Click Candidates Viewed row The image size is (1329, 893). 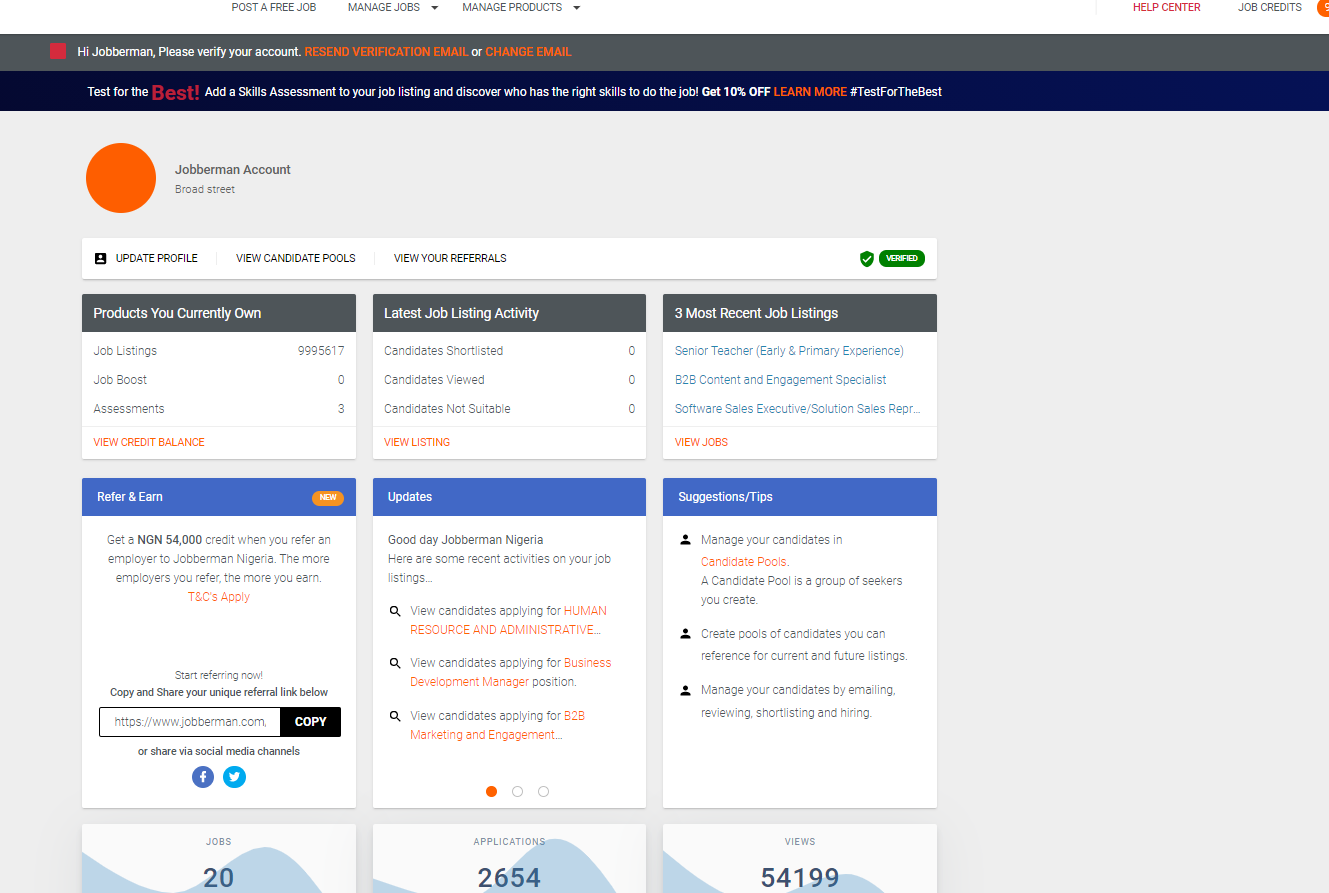pos(509,380)
